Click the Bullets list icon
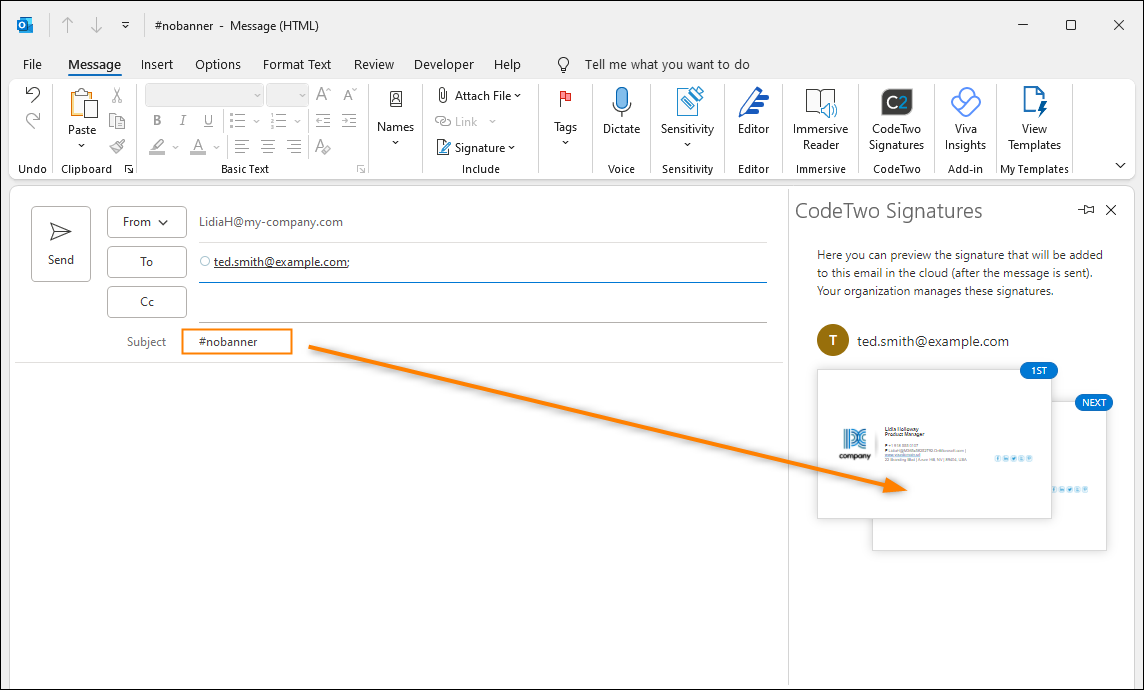Image resolution: width=1144 pixels, height=690 pixels. pyautogui.click(x=237, y=121)
